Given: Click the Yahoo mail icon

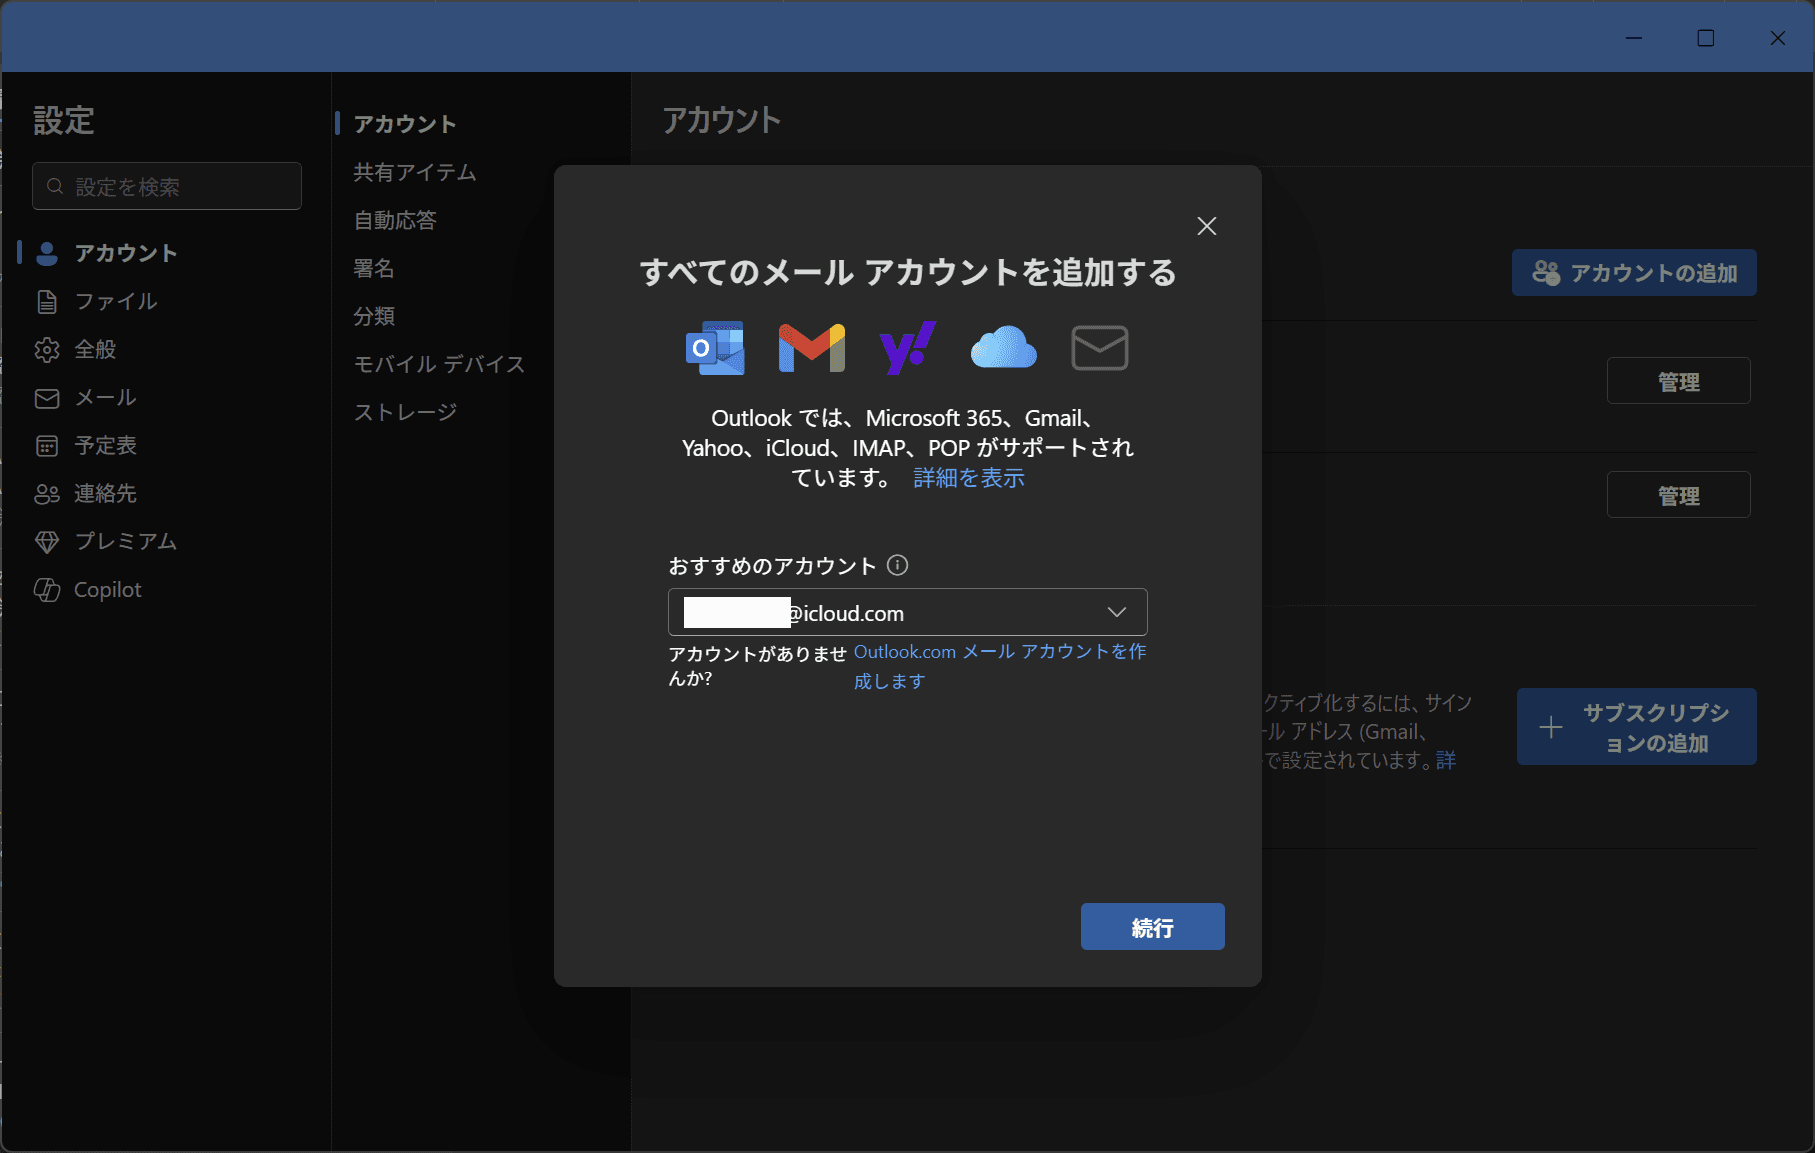Looking at the screenshot, I should (907, 348).
